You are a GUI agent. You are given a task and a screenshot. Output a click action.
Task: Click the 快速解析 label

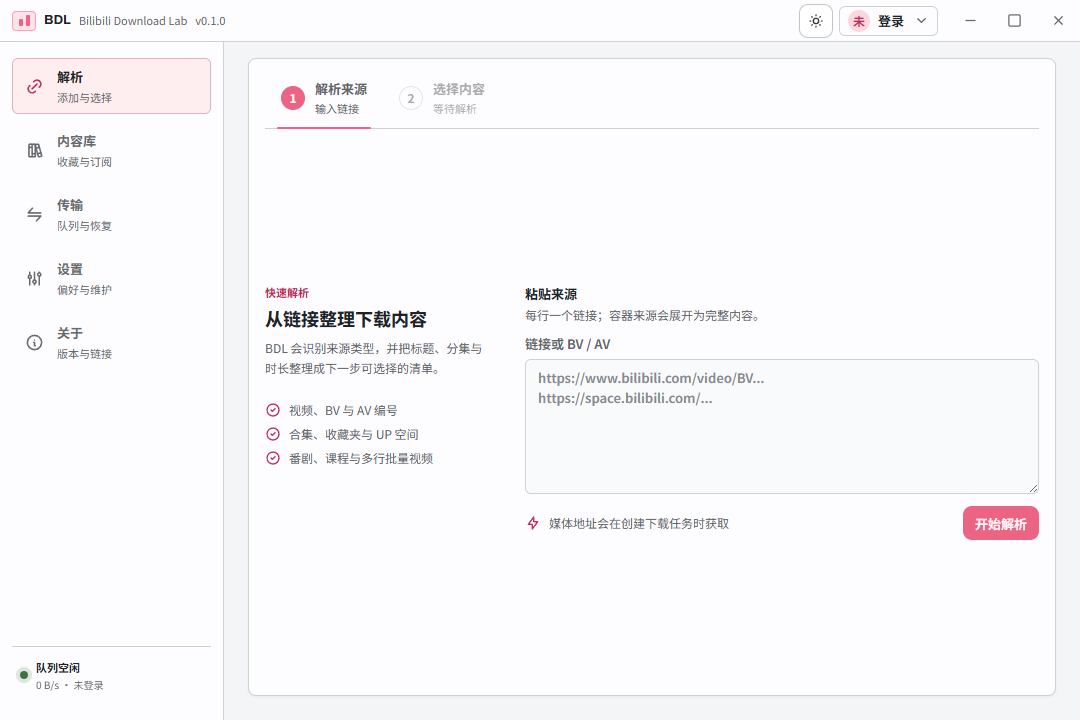point(287,293)
